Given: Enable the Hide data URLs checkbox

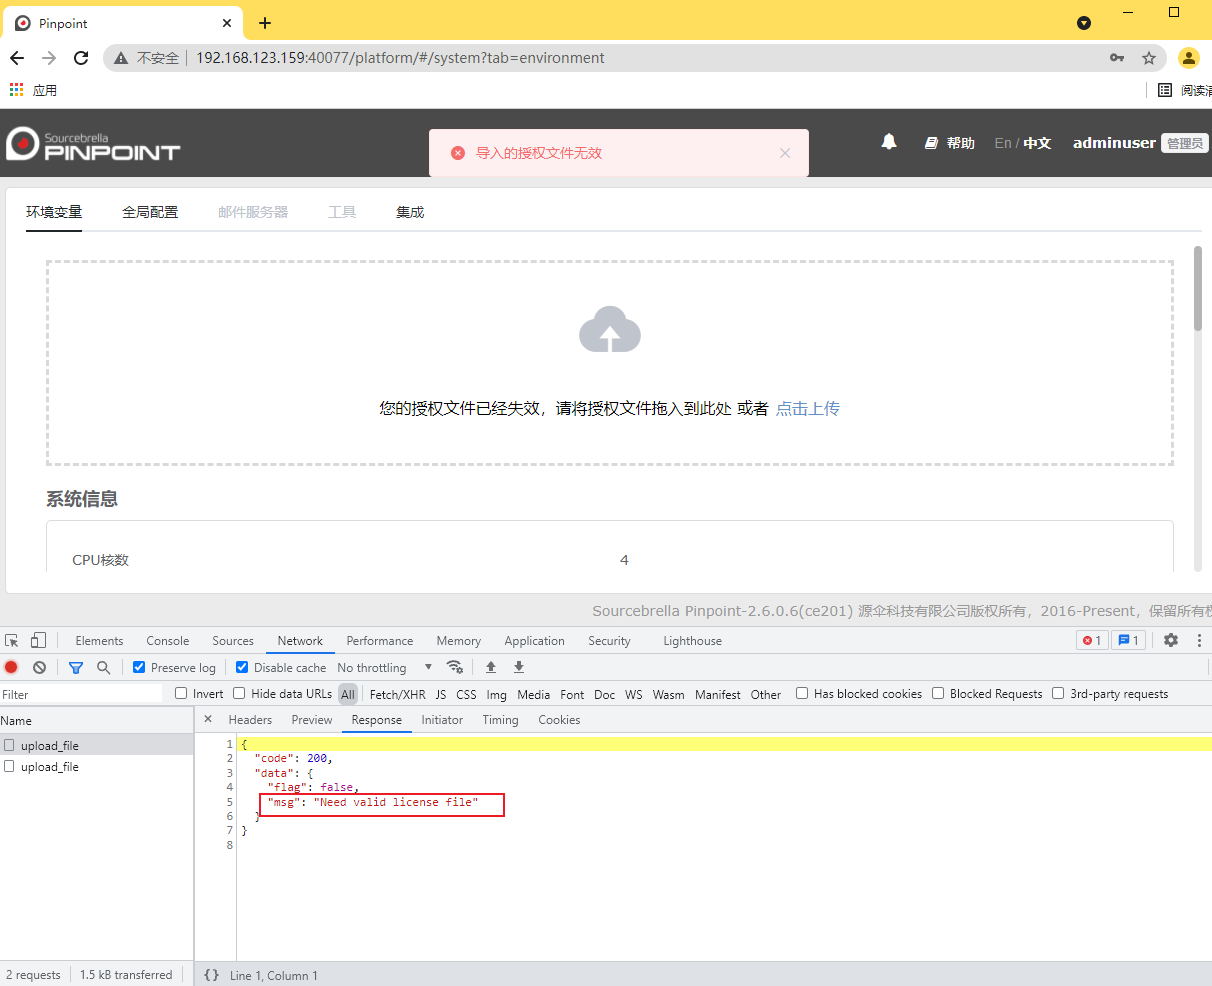Looking at the screenshot, I should [239, 693].
